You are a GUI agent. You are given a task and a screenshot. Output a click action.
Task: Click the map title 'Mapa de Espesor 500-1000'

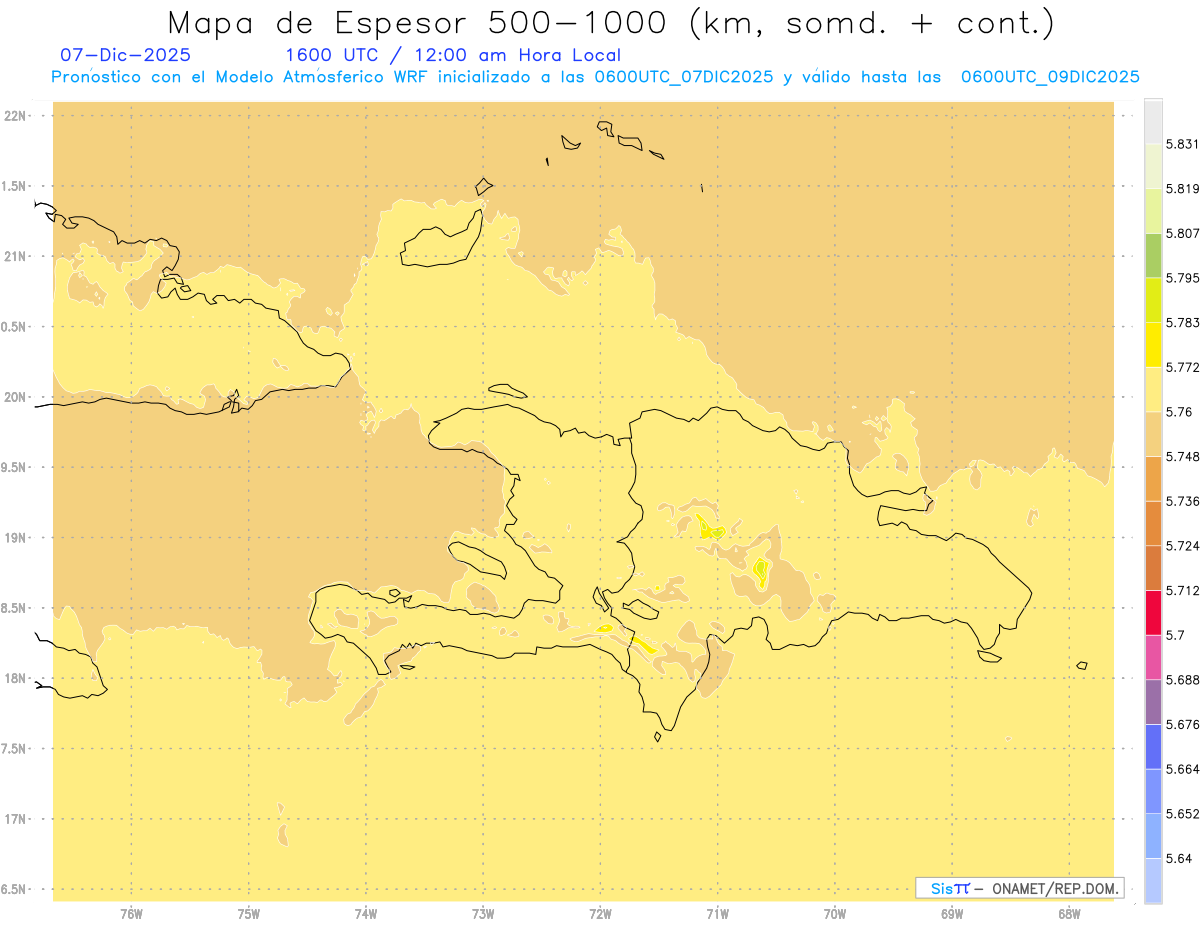tap(417, 22)
